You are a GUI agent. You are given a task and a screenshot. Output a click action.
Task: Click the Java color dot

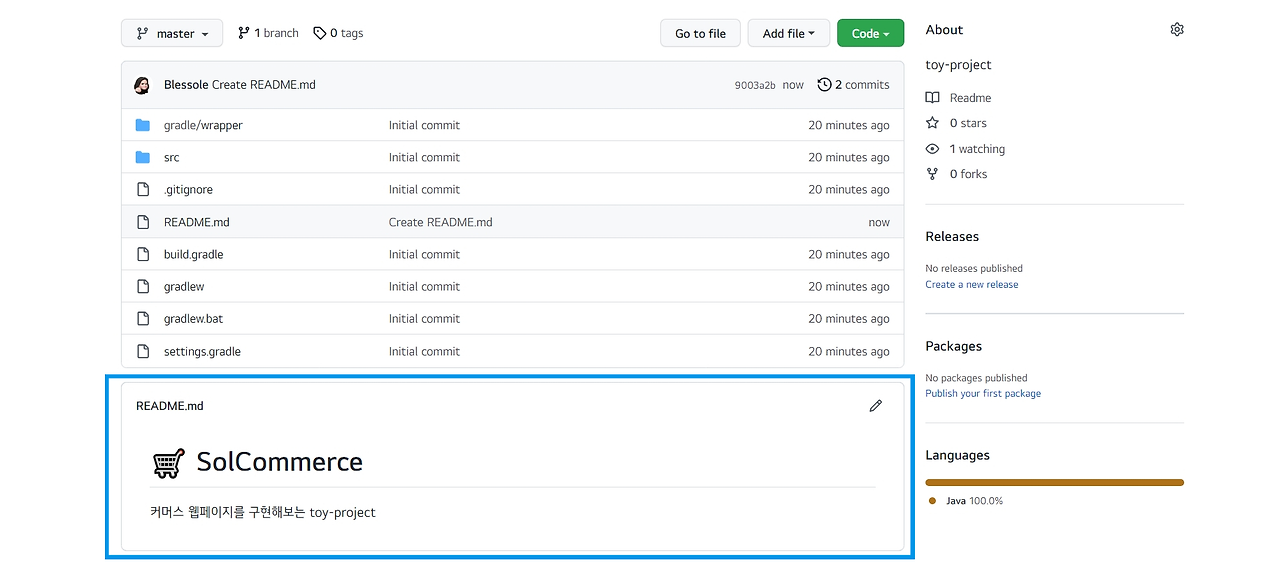pos(932,501)
